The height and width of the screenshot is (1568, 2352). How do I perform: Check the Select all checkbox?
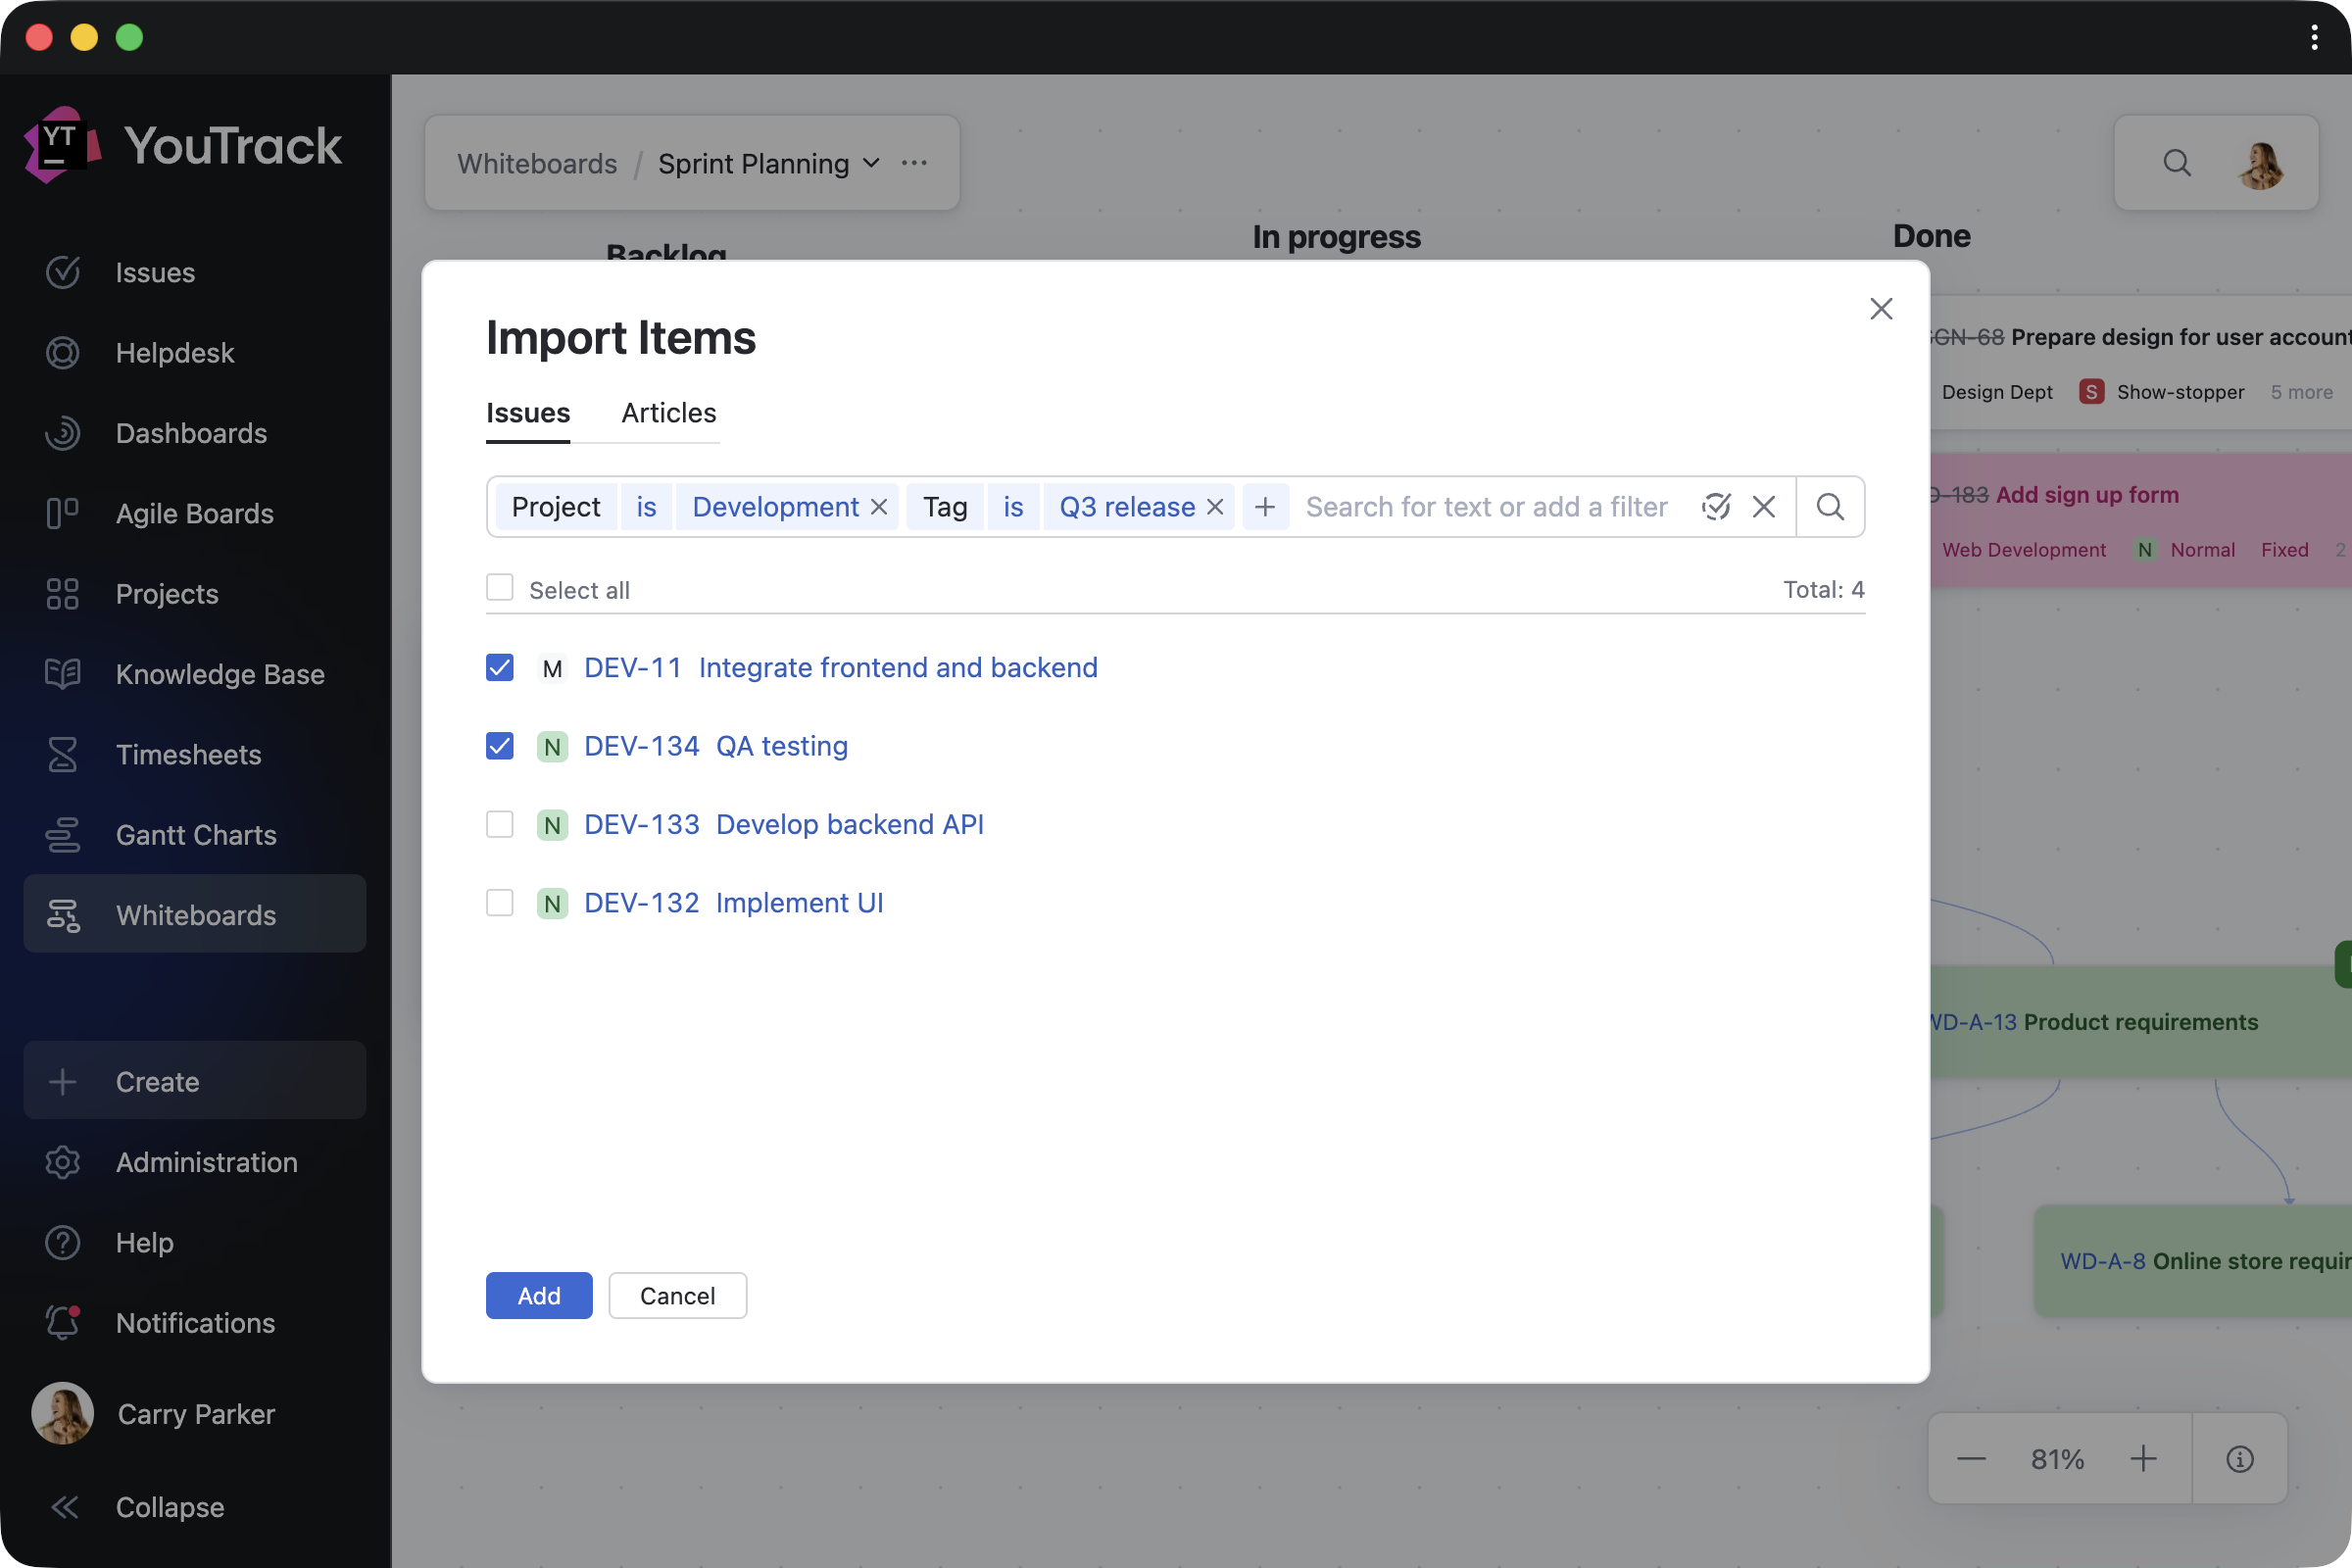[500, 588]
